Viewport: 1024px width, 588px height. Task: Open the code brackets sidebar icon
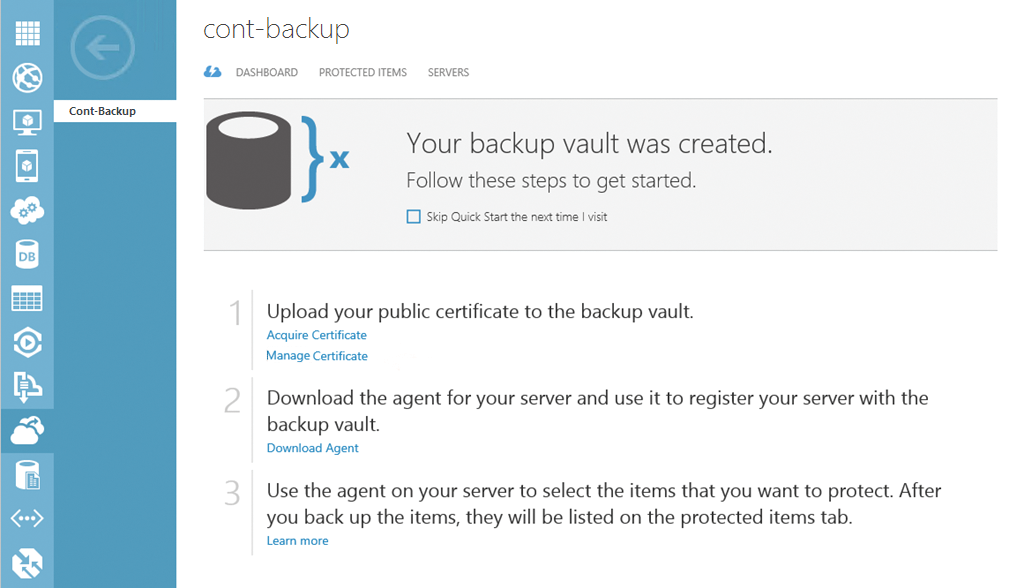27,518
